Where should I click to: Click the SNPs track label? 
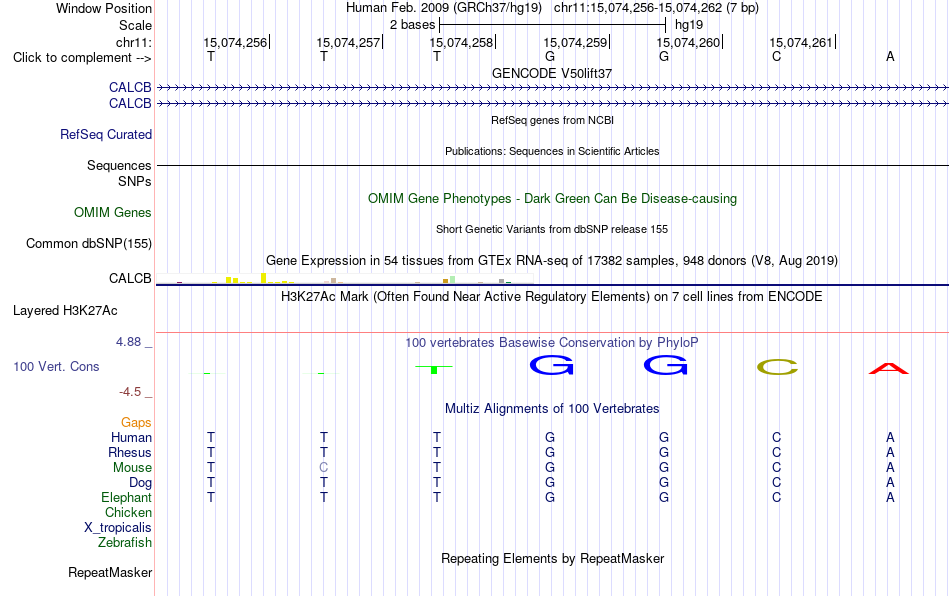(x=135, y=182)
